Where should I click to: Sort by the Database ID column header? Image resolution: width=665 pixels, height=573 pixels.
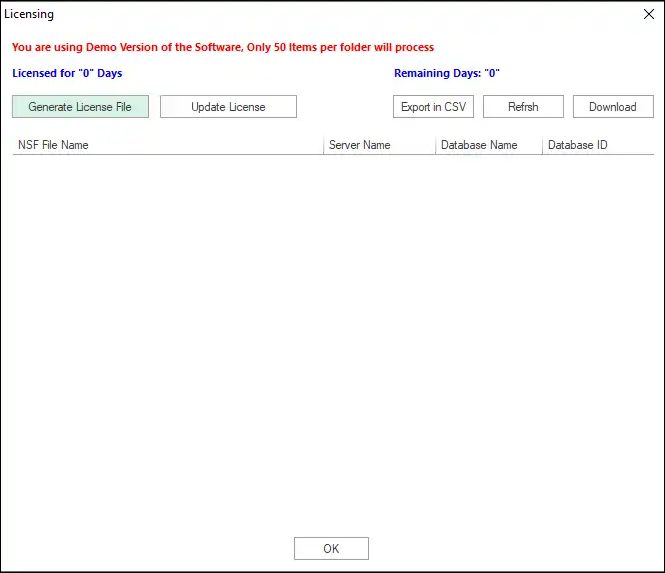[598, 145]
